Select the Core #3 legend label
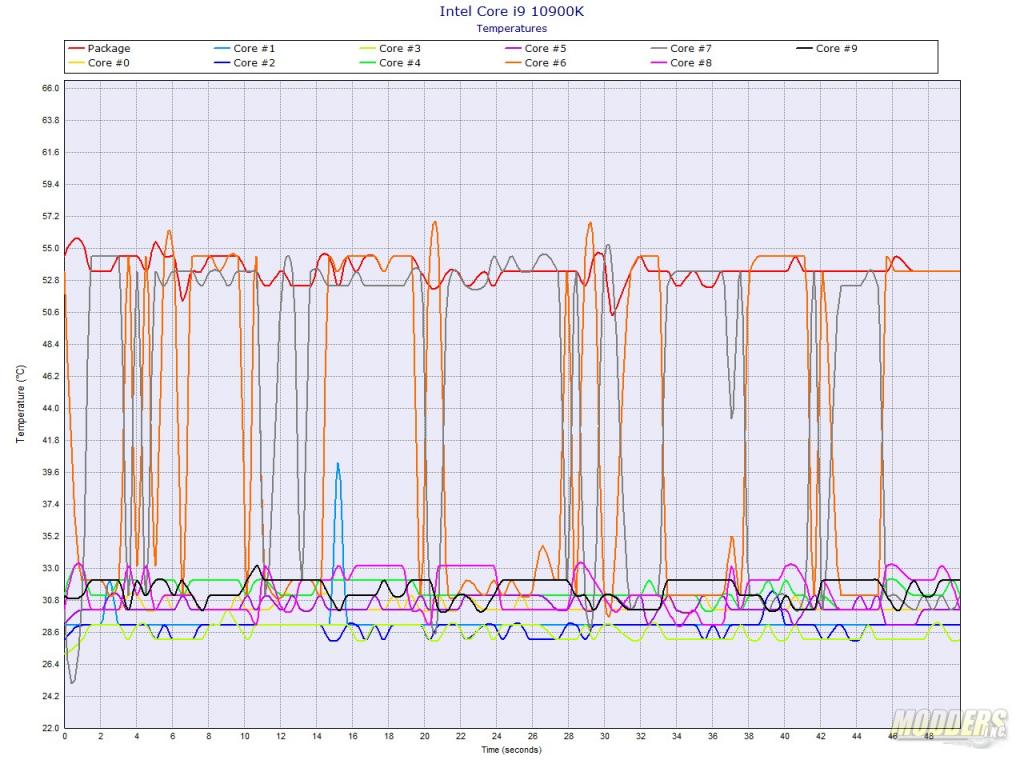This screenshot has width=1024, height=768. pos(399,48)
